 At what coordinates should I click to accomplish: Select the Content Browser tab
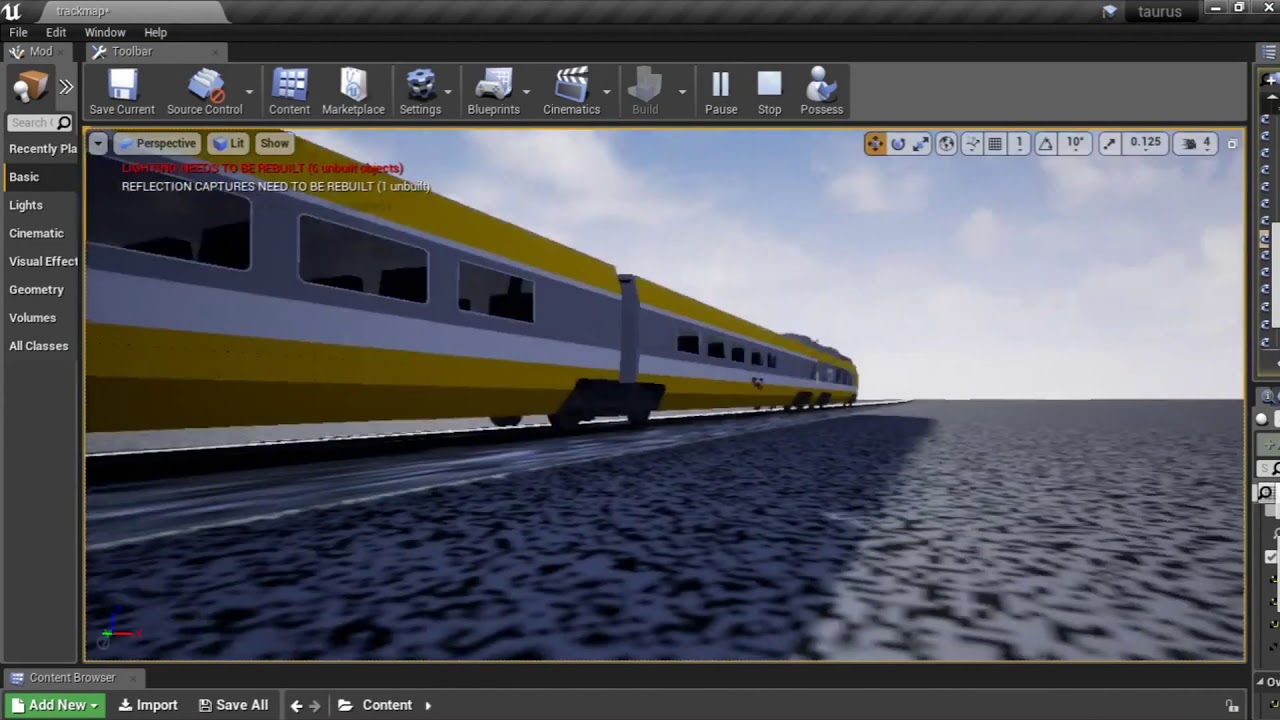[x=72, y=677]
